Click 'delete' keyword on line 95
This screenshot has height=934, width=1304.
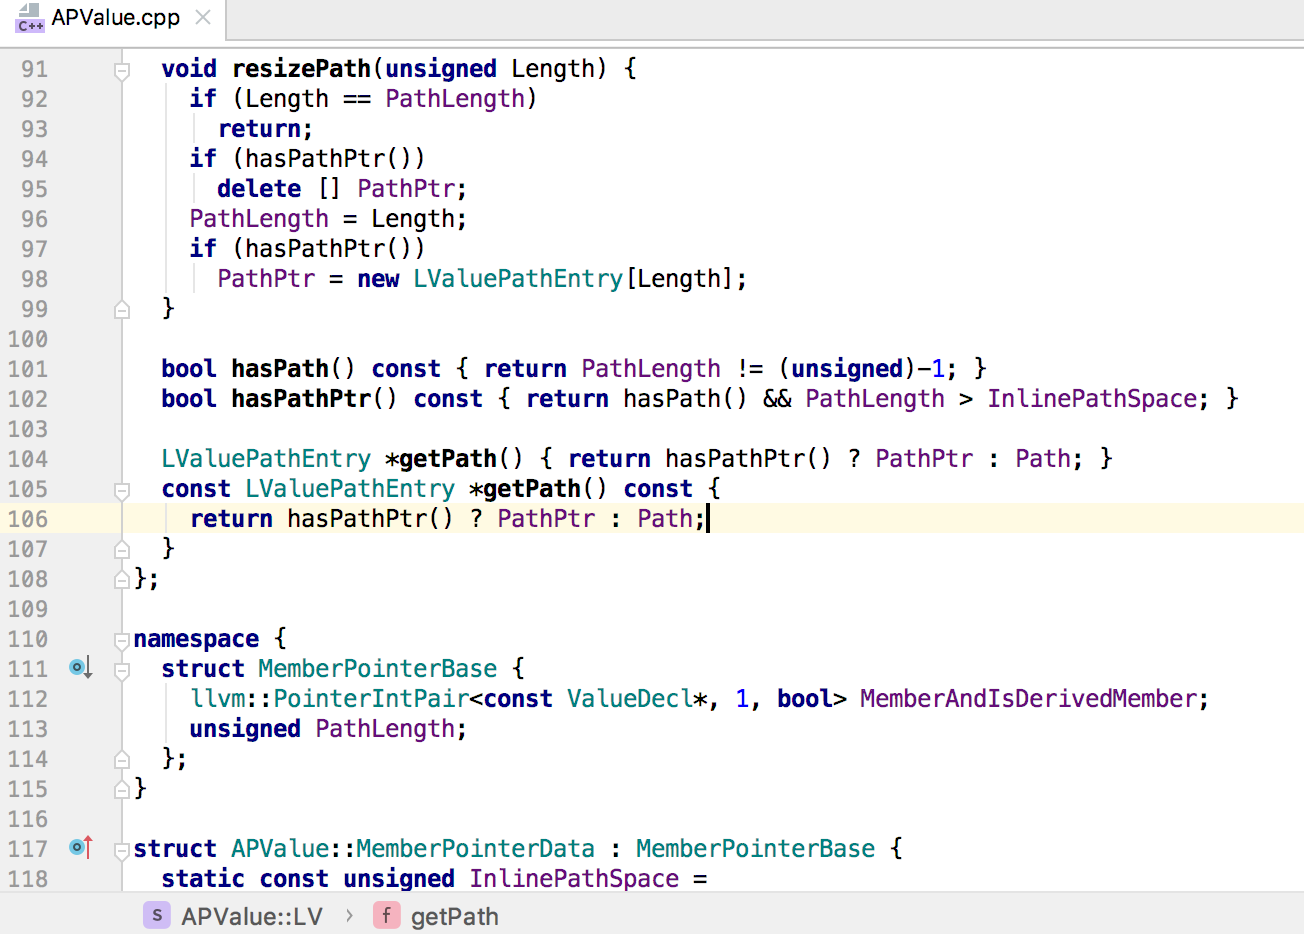[x=259, y=189]
